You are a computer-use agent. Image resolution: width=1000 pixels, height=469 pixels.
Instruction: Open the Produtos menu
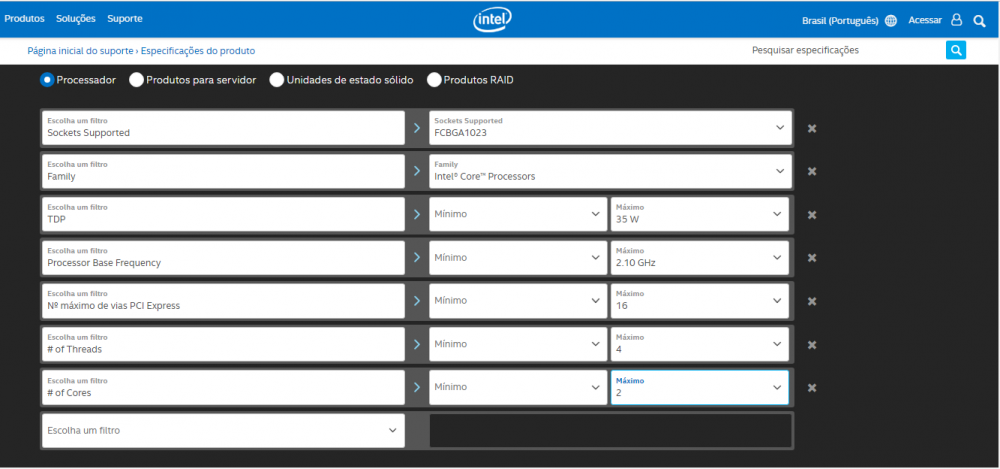(25, 19)
